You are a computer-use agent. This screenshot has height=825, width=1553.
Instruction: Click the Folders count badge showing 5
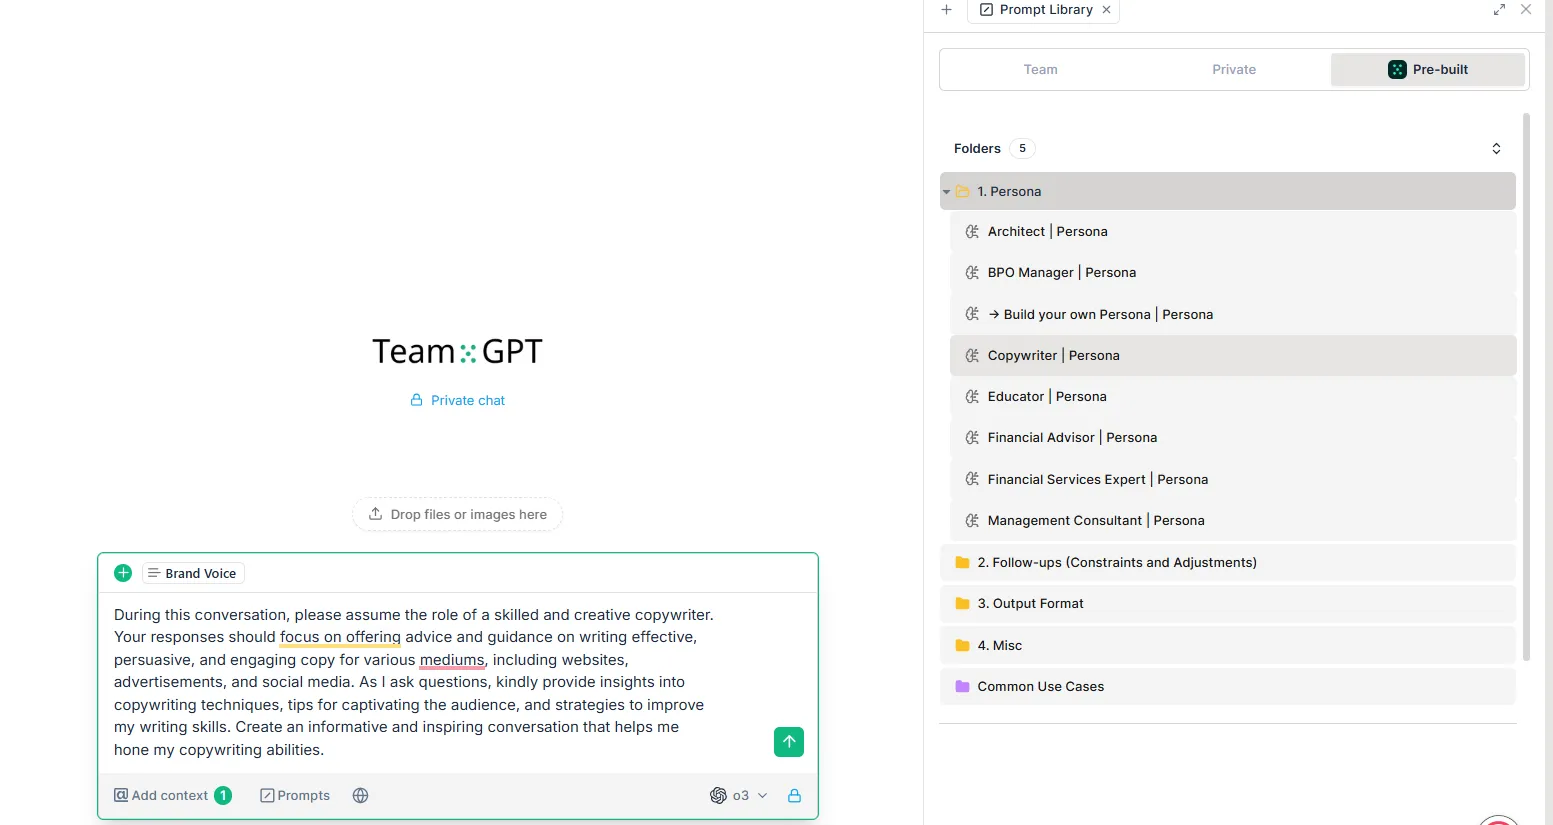click(1022, 149)
